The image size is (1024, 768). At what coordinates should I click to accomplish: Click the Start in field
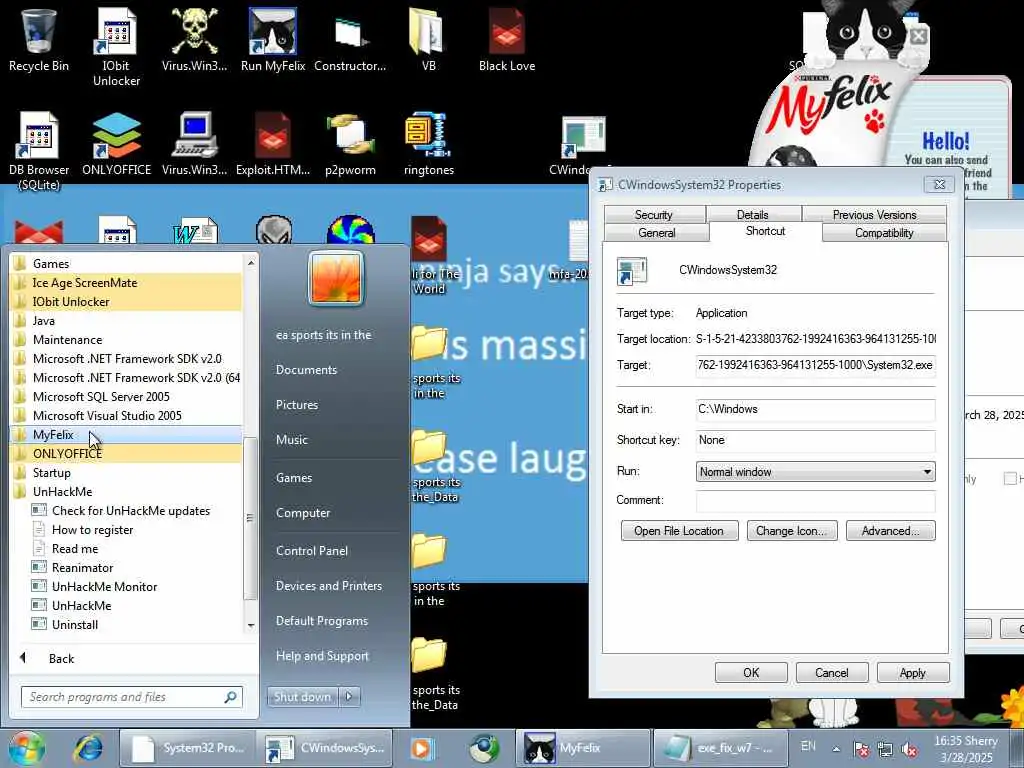coord(815,409)
